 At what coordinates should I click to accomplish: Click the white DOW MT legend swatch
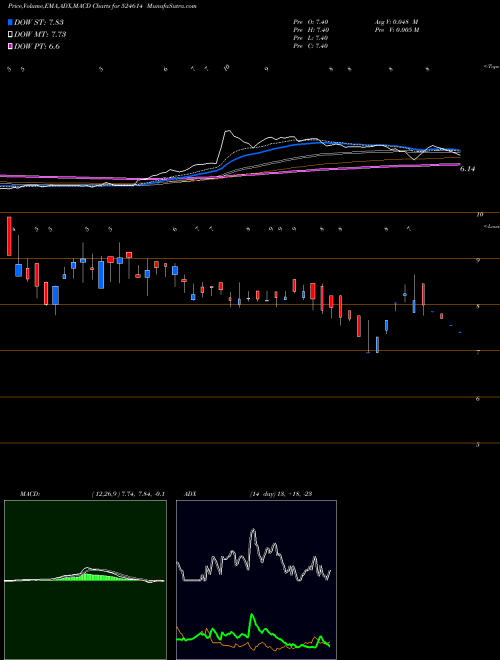click(10, 35)
